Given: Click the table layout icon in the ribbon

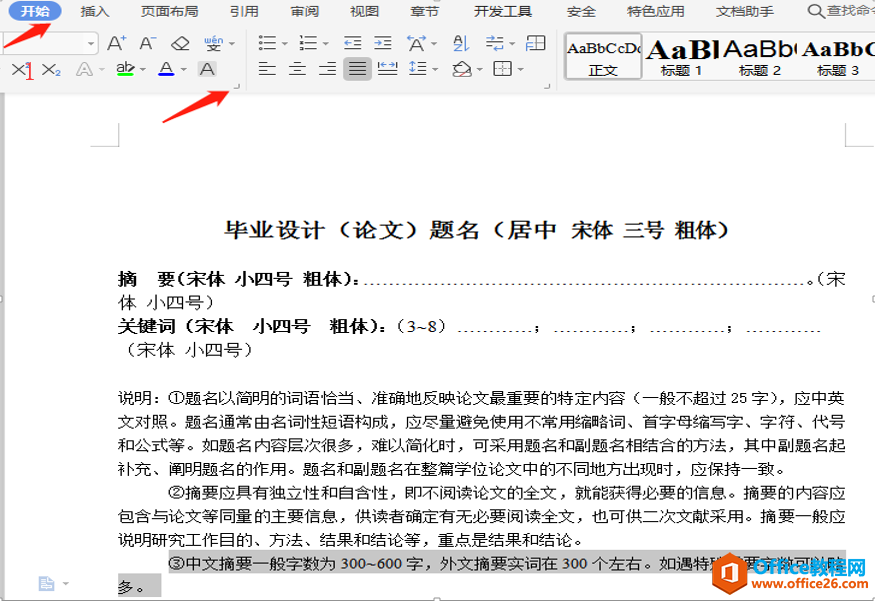Looking at the screenshot, I should point(536,43).
